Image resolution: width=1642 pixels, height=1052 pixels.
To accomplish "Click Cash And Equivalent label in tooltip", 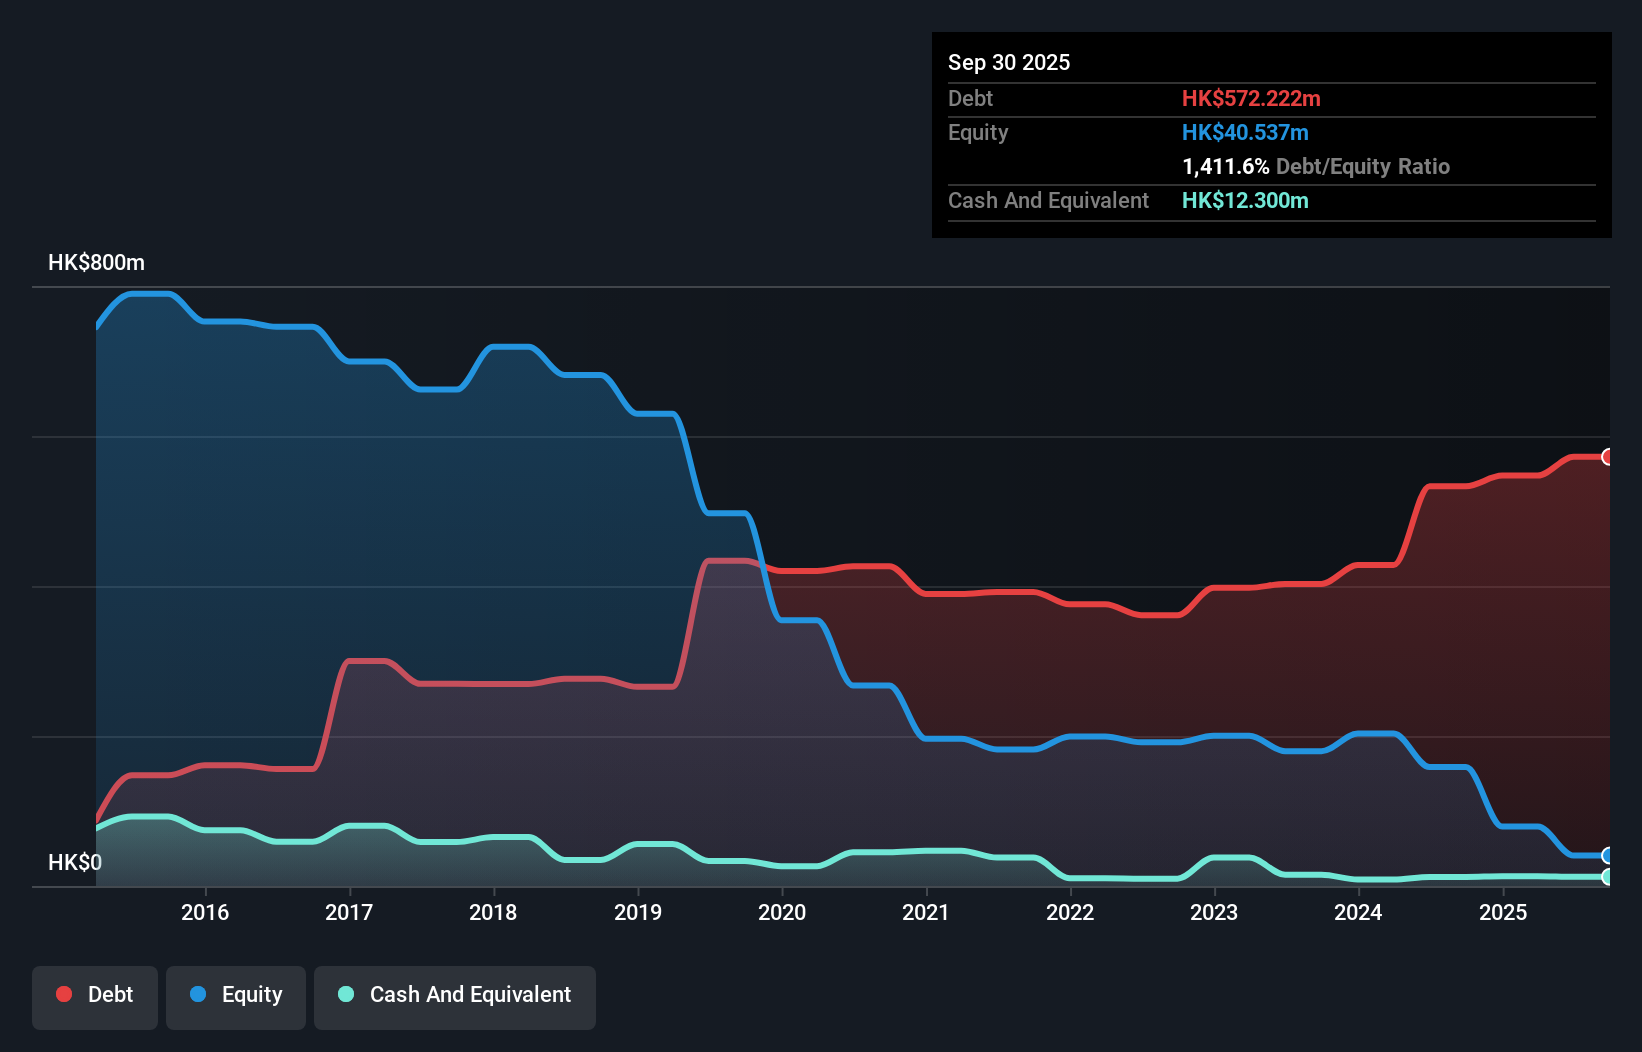I will pyautogui.click(x=1048, y=200).
